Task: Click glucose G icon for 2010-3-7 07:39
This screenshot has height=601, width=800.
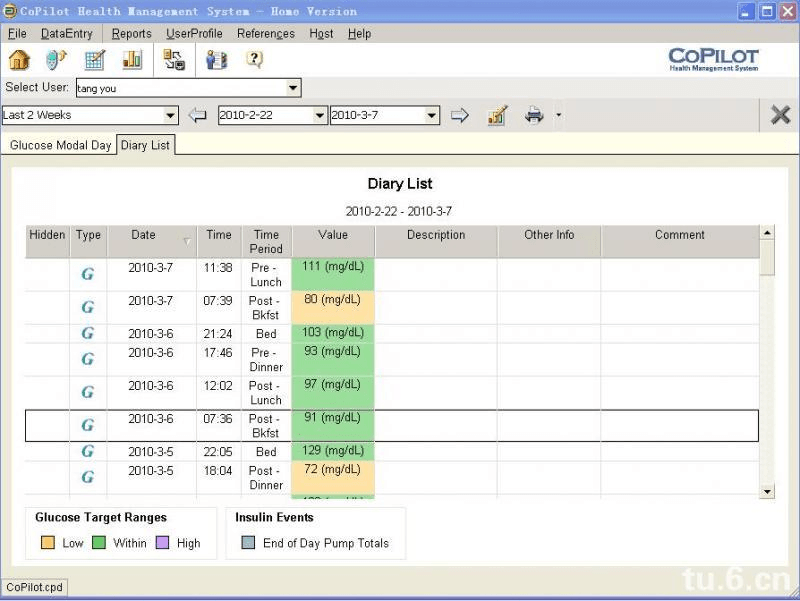Action: click(88, 307)
